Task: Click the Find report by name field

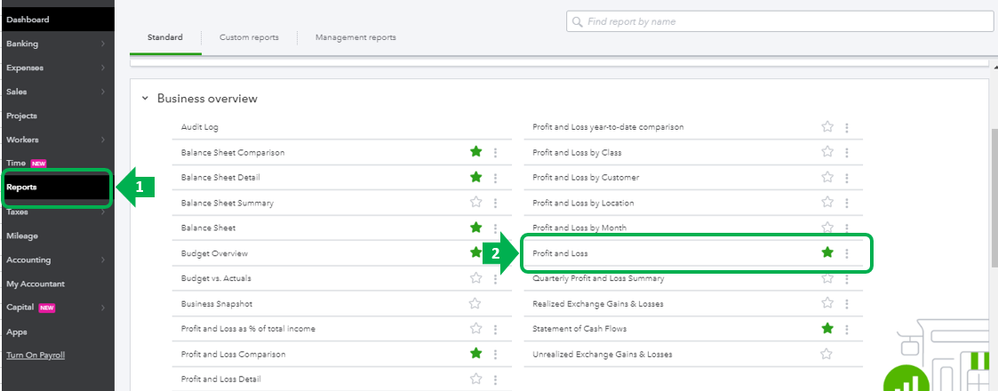Action: (x=780, y=22)
